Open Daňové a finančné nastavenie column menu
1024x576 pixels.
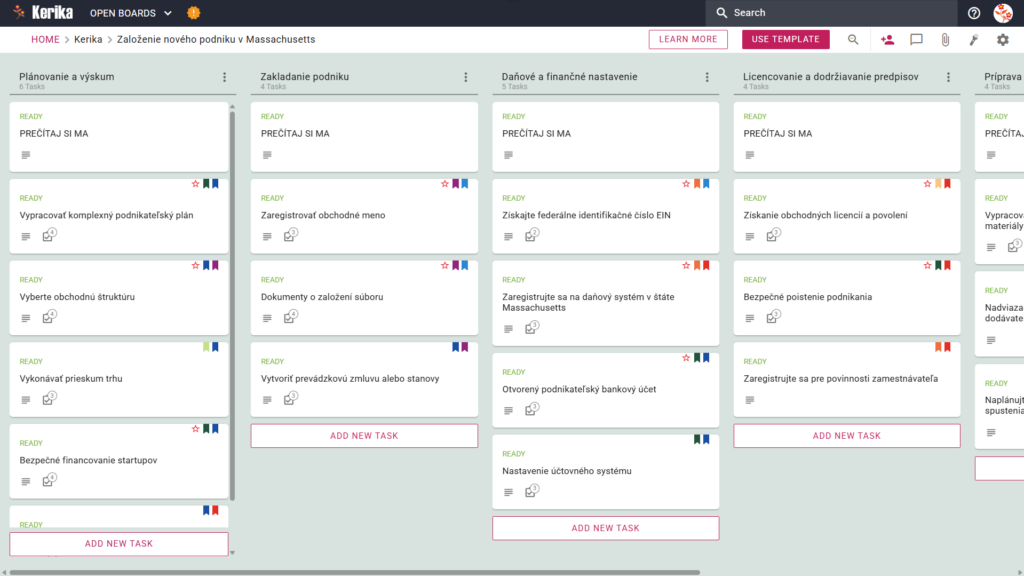tap(707, 77)
